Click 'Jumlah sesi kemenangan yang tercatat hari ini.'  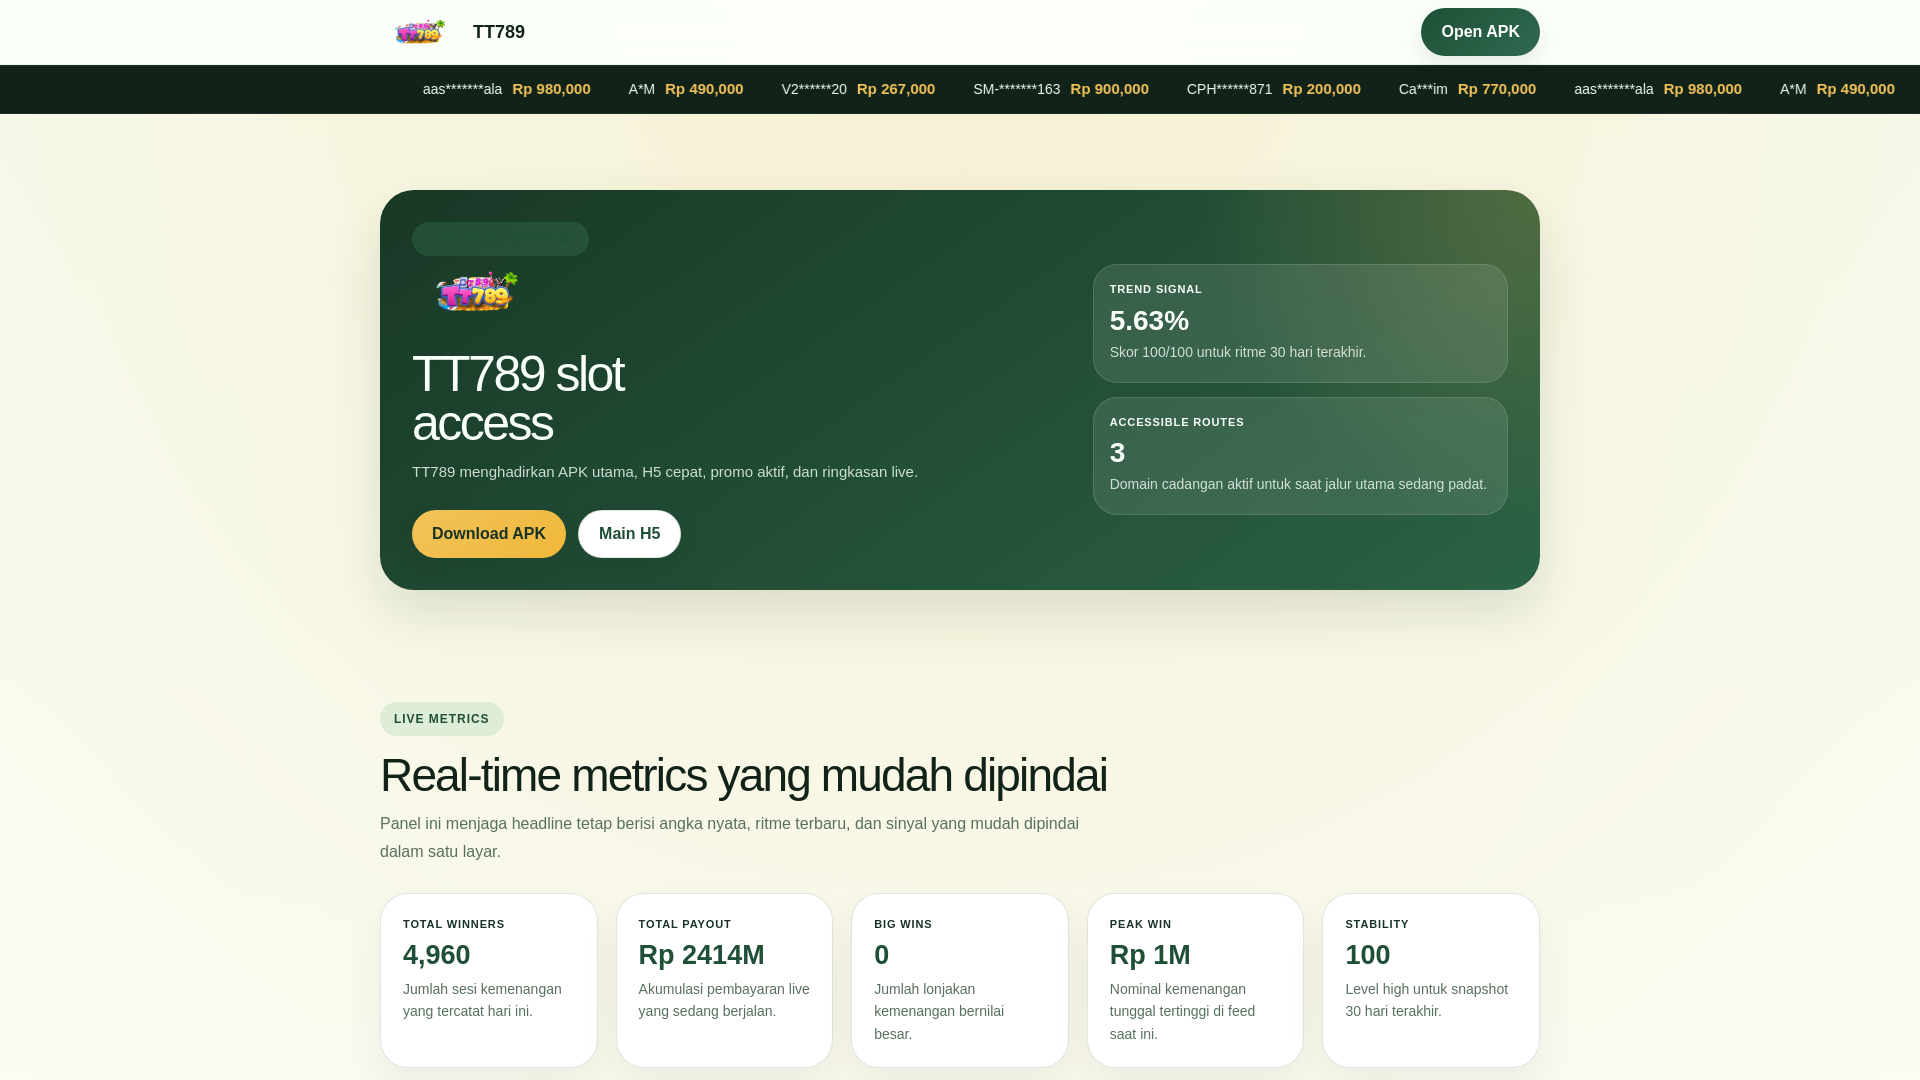point(483,1000)
